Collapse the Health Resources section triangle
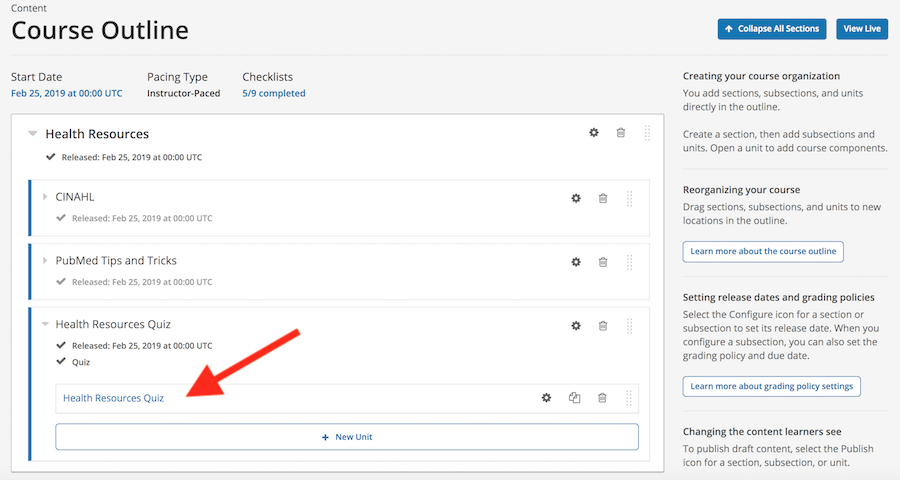 tap(33, 134)
